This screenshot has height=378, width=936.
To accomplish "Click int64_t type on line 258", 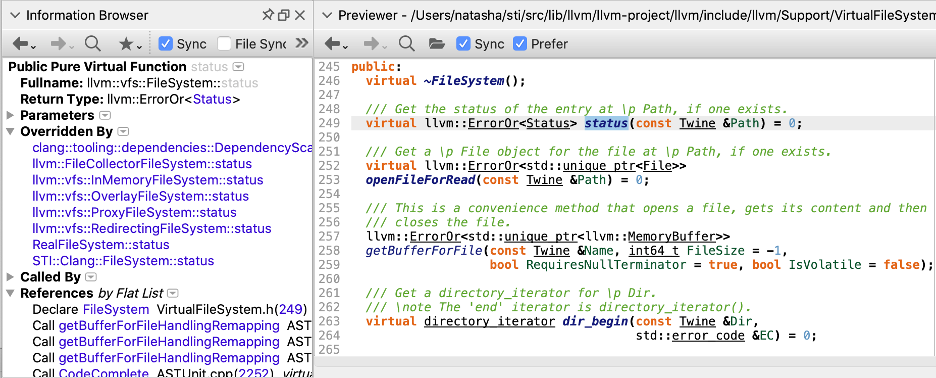I will click(x=654, y=250).
